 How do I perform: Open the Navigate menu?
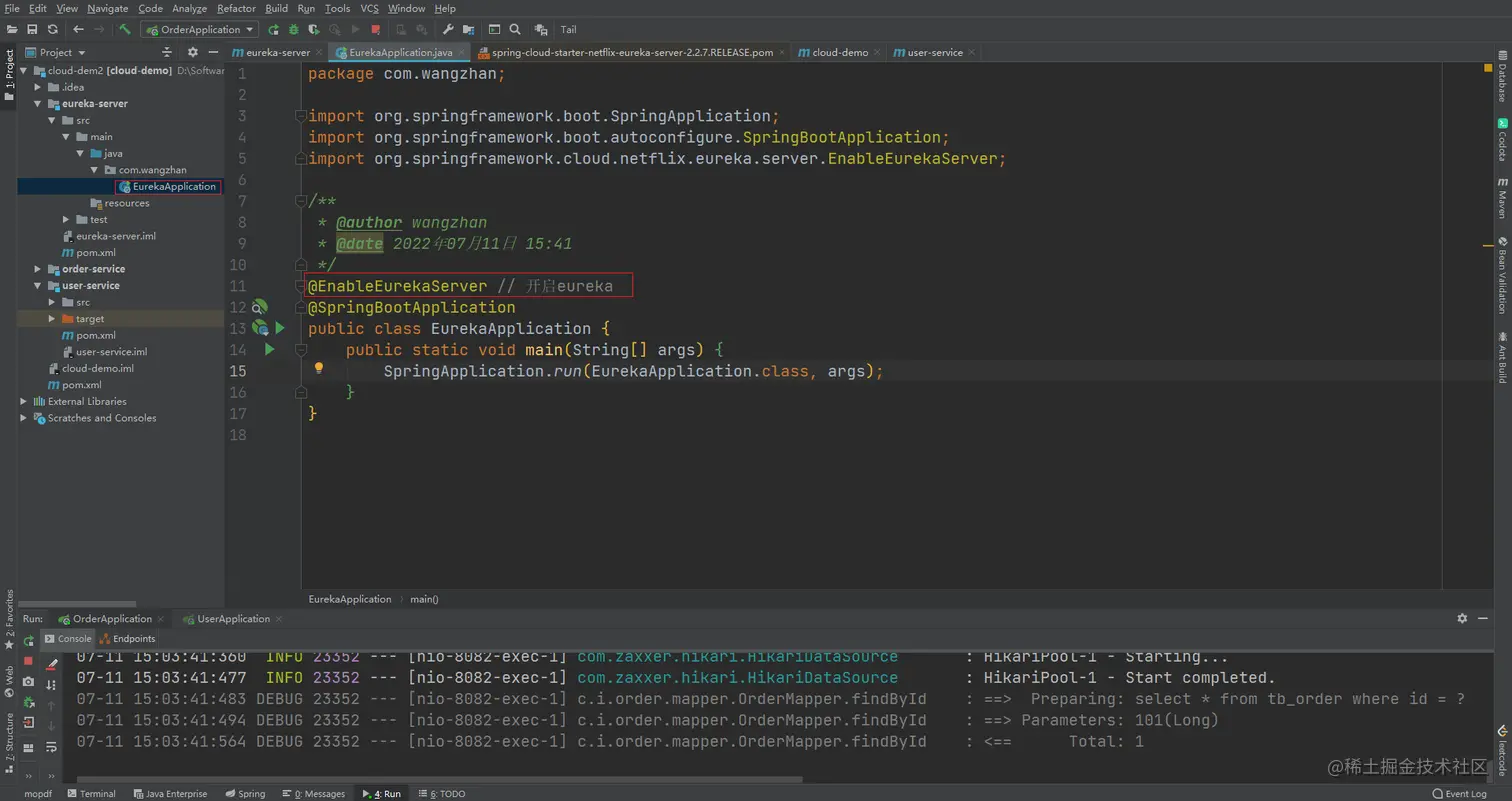click(107, 8)
